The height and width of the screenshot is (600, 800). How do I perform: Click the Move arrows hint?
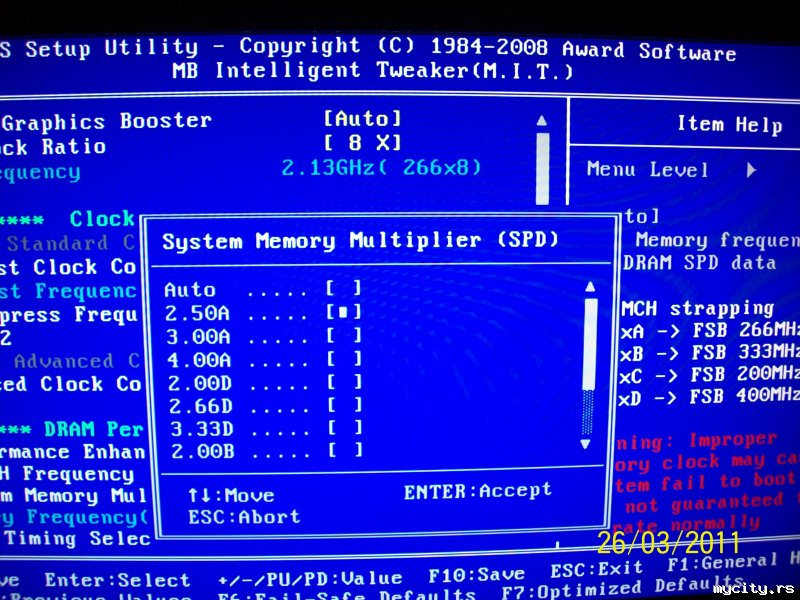(x=231, y=495)
